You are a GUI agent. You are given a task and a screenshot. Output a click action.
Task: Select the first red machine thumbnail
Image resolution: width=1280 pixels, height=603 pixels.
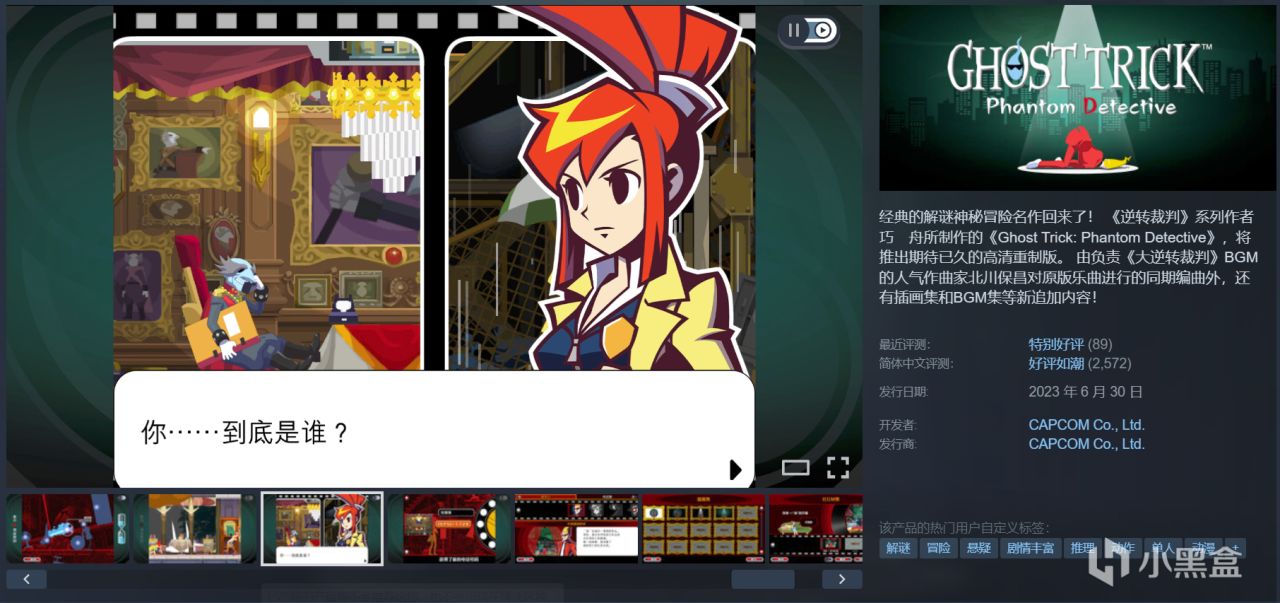coord(68,528)
